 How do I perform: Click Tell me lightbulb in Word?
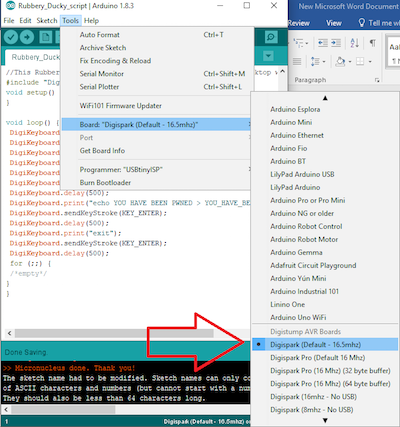tap(361, 22)
